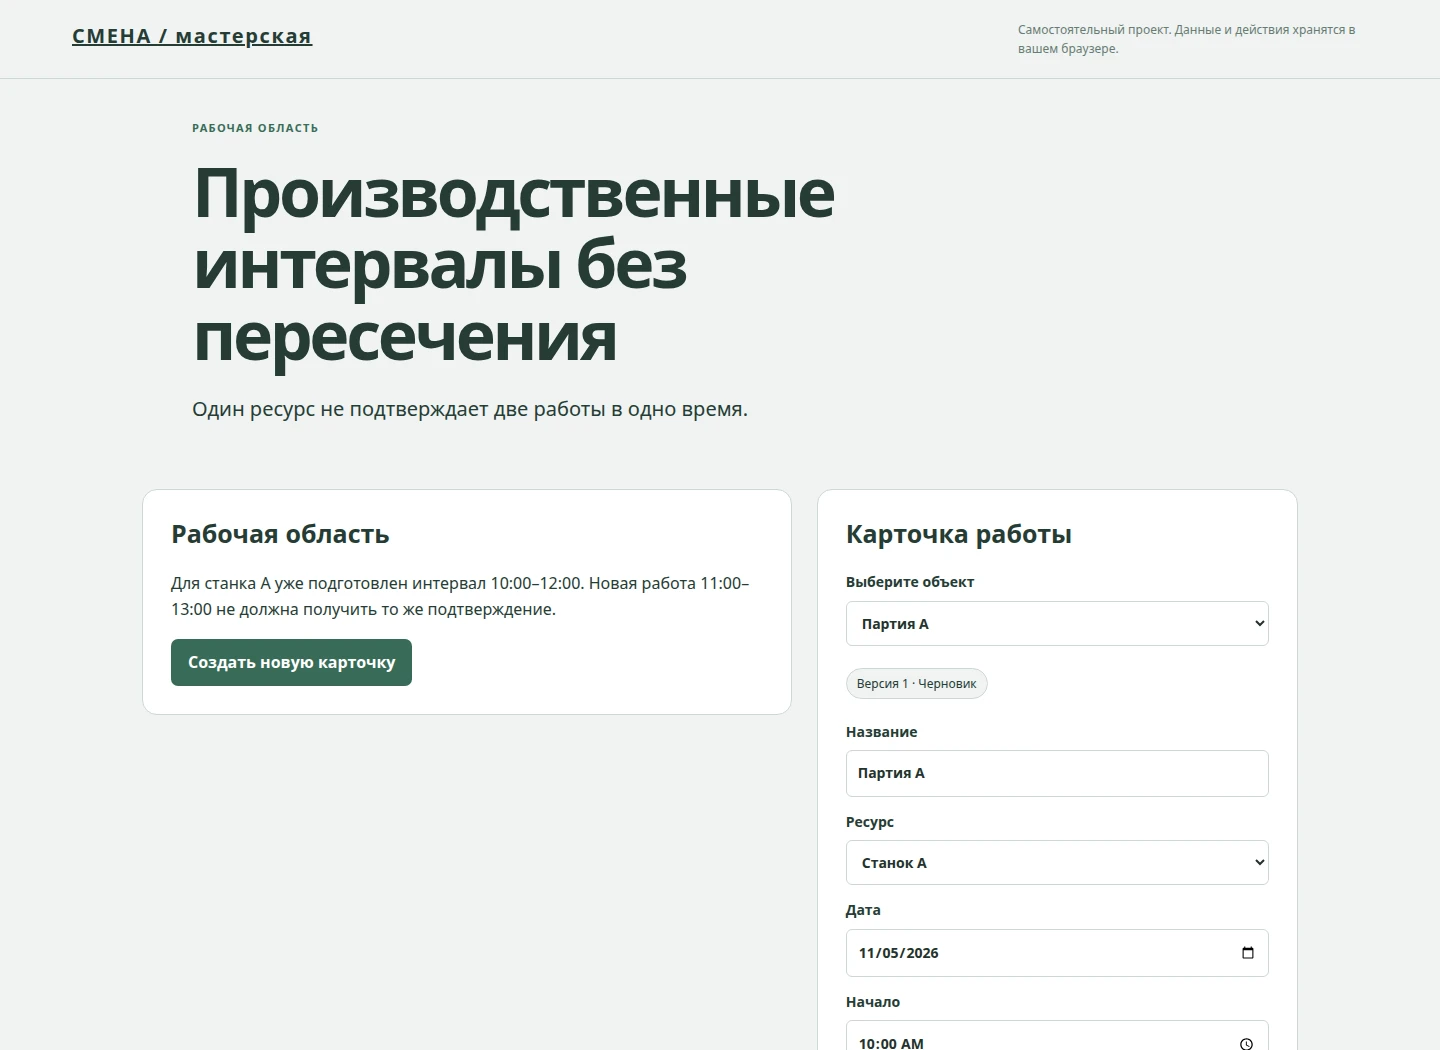Click the small green РАБОЧАЯ ОБЛАСТЬ eyebrow label
Screen dimensions: 1440x1050
click(x=255, y=128)
